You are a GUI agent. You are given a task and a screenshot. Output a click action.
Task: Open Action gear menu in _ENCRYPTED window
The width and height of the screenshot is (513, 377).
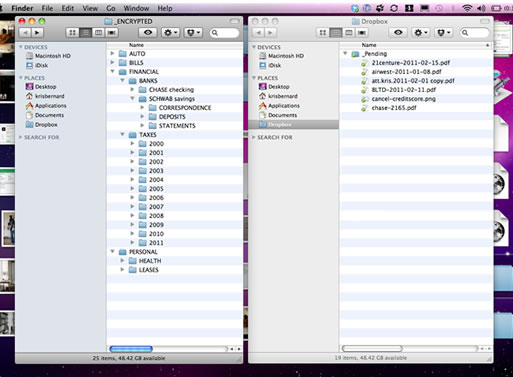click(170, 32)
